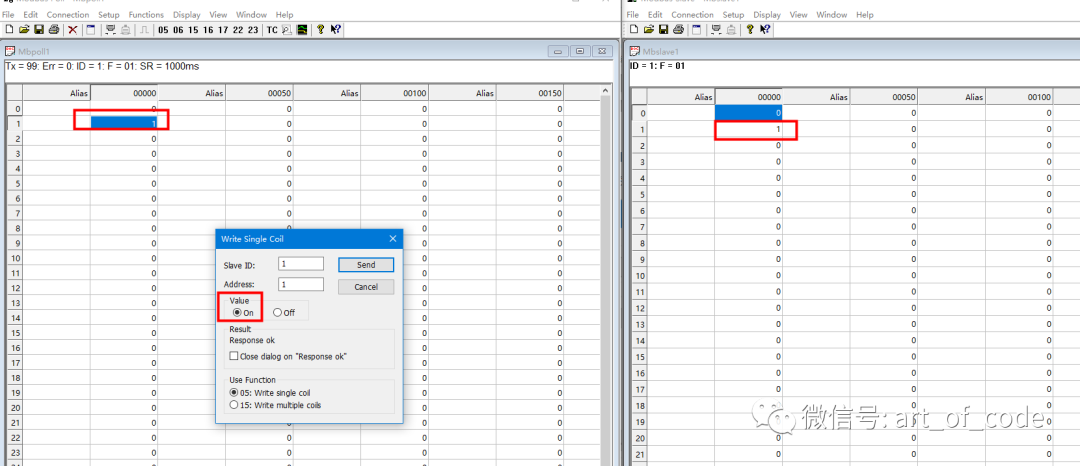Click Connect icon in Modbus Poll toolbar
Image resolution: width=1080 pixels, height=466 pixels.
pos(110,30)
